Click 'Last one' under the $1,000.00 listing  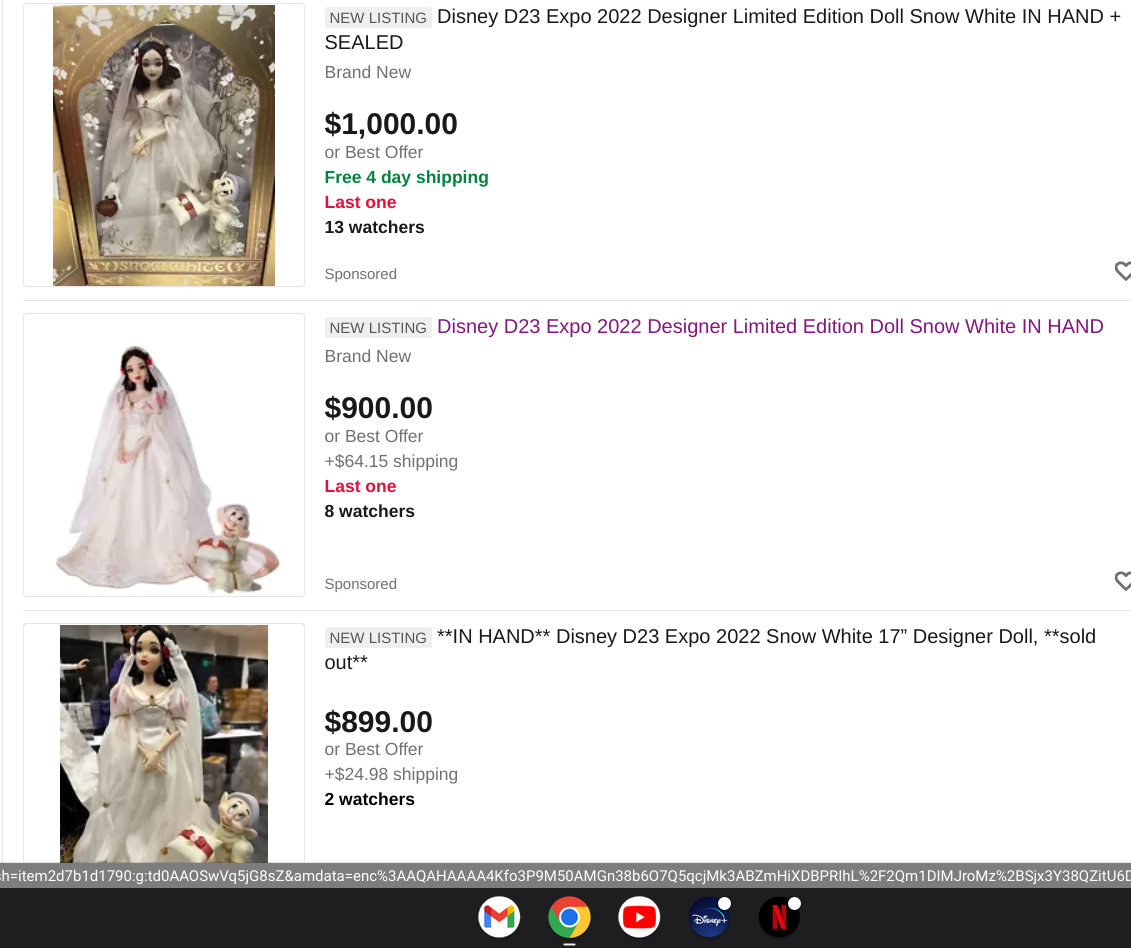click(360, 202)
